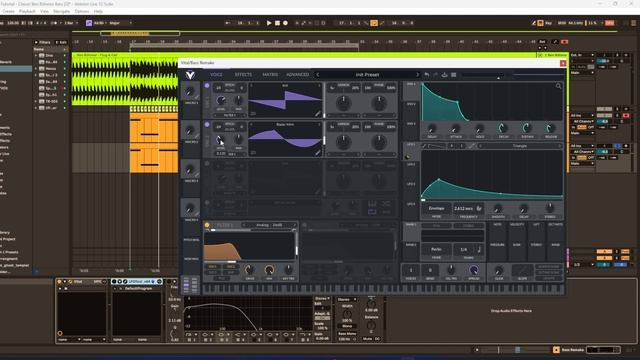Close the Vital/Bass Remake plugin window

pyautogui.click(x=563, y=63)
